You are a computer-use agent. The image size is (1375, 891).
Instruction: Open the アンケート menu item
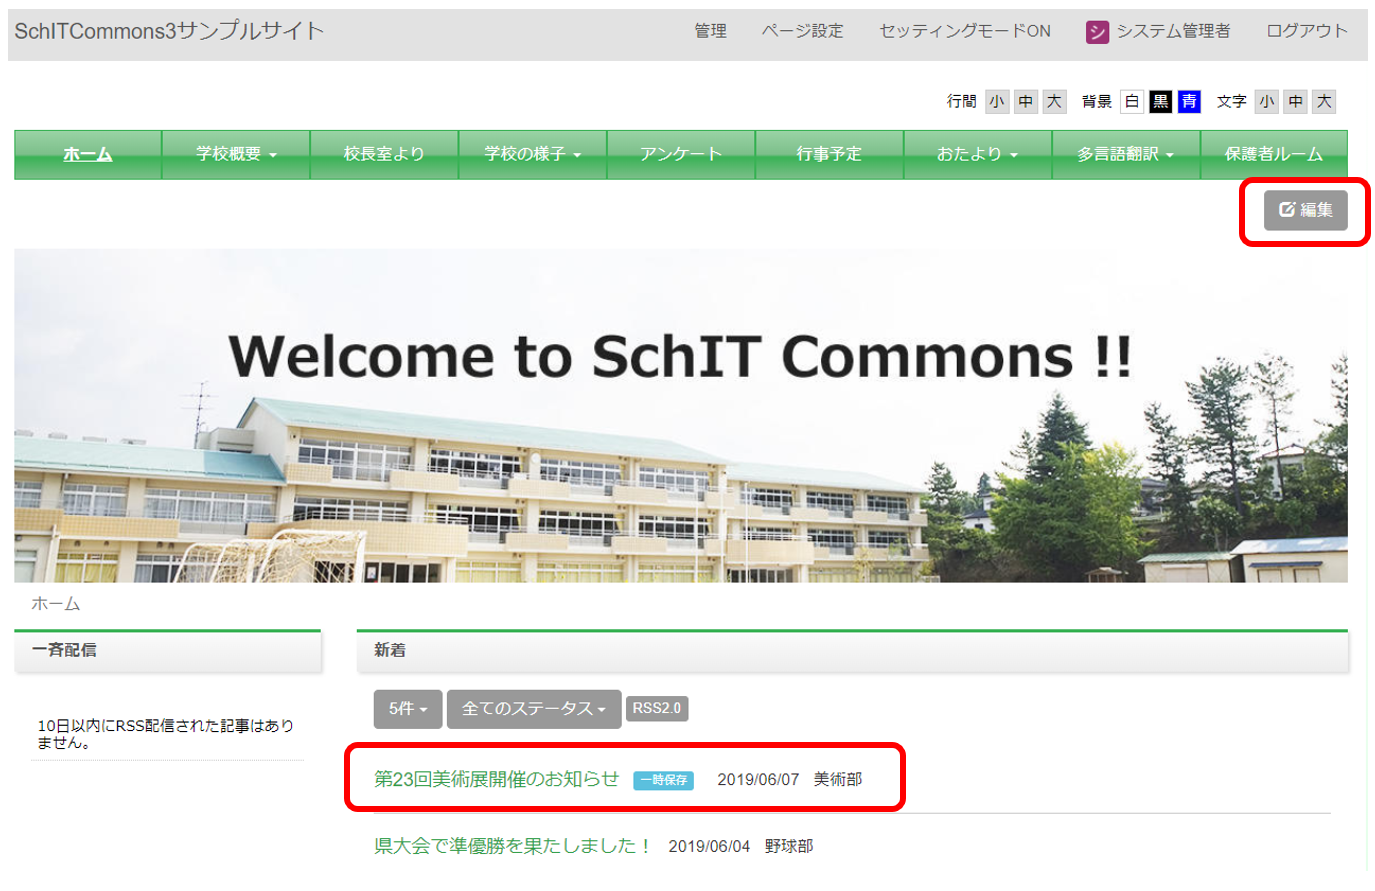pos(680,154)
